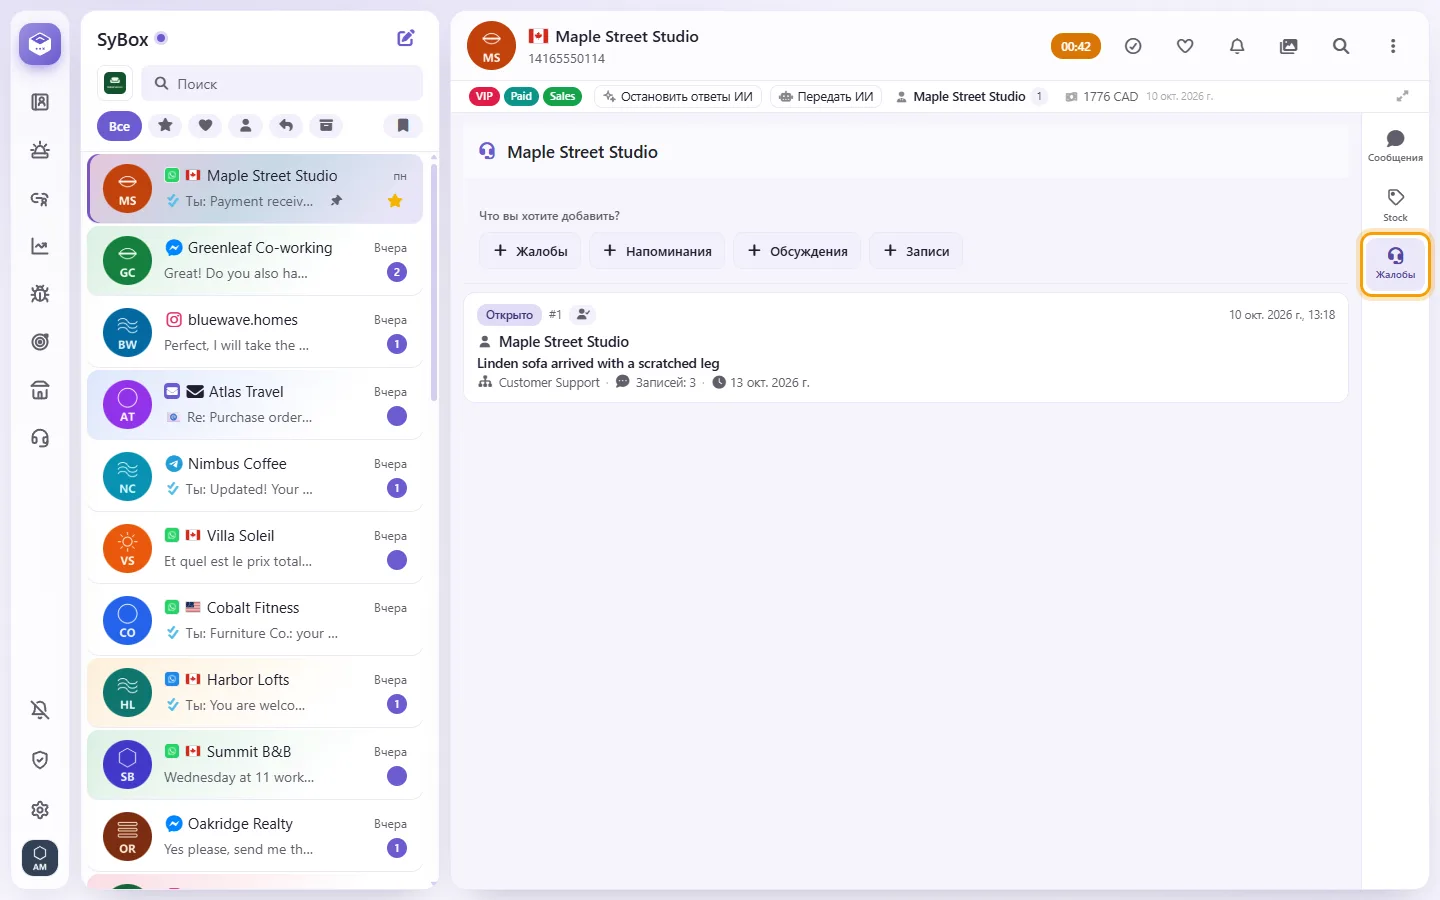This screenshot has height=900, width=1440.
Task: Open the Harbor Lofts conversation
Action: tap(255, 692)
